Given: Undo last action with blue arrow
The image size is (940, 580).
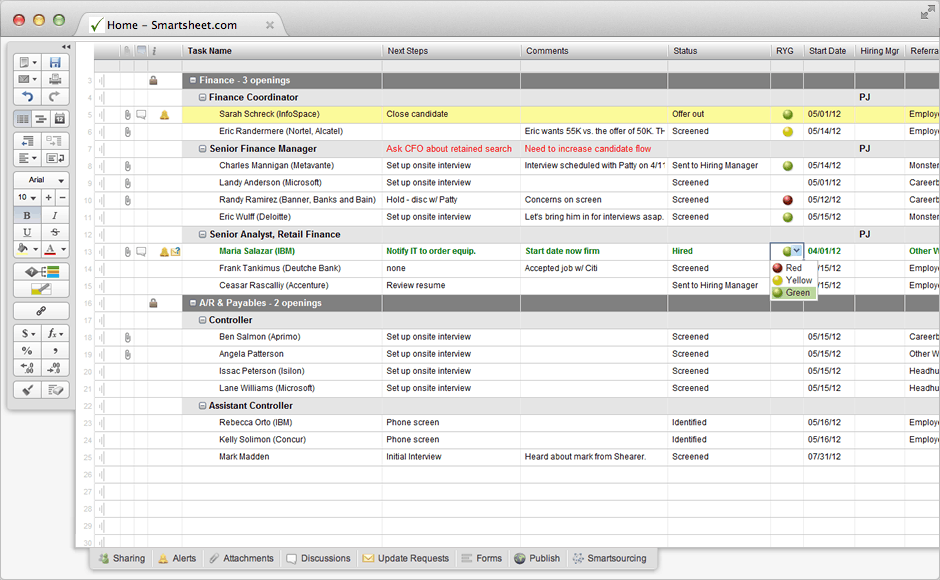Looking at the screenshot, I should 26,97.
